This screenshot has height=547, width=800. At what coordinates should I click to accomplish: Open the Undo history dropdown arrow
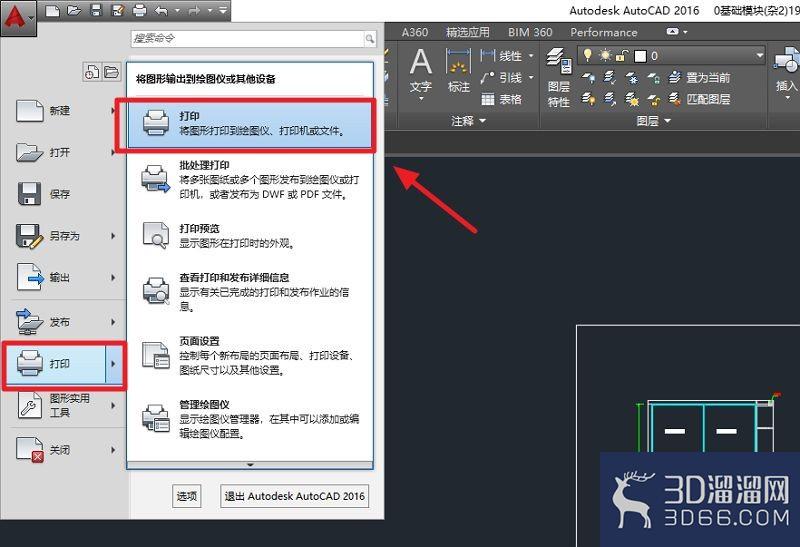click(x=177, y=10)
